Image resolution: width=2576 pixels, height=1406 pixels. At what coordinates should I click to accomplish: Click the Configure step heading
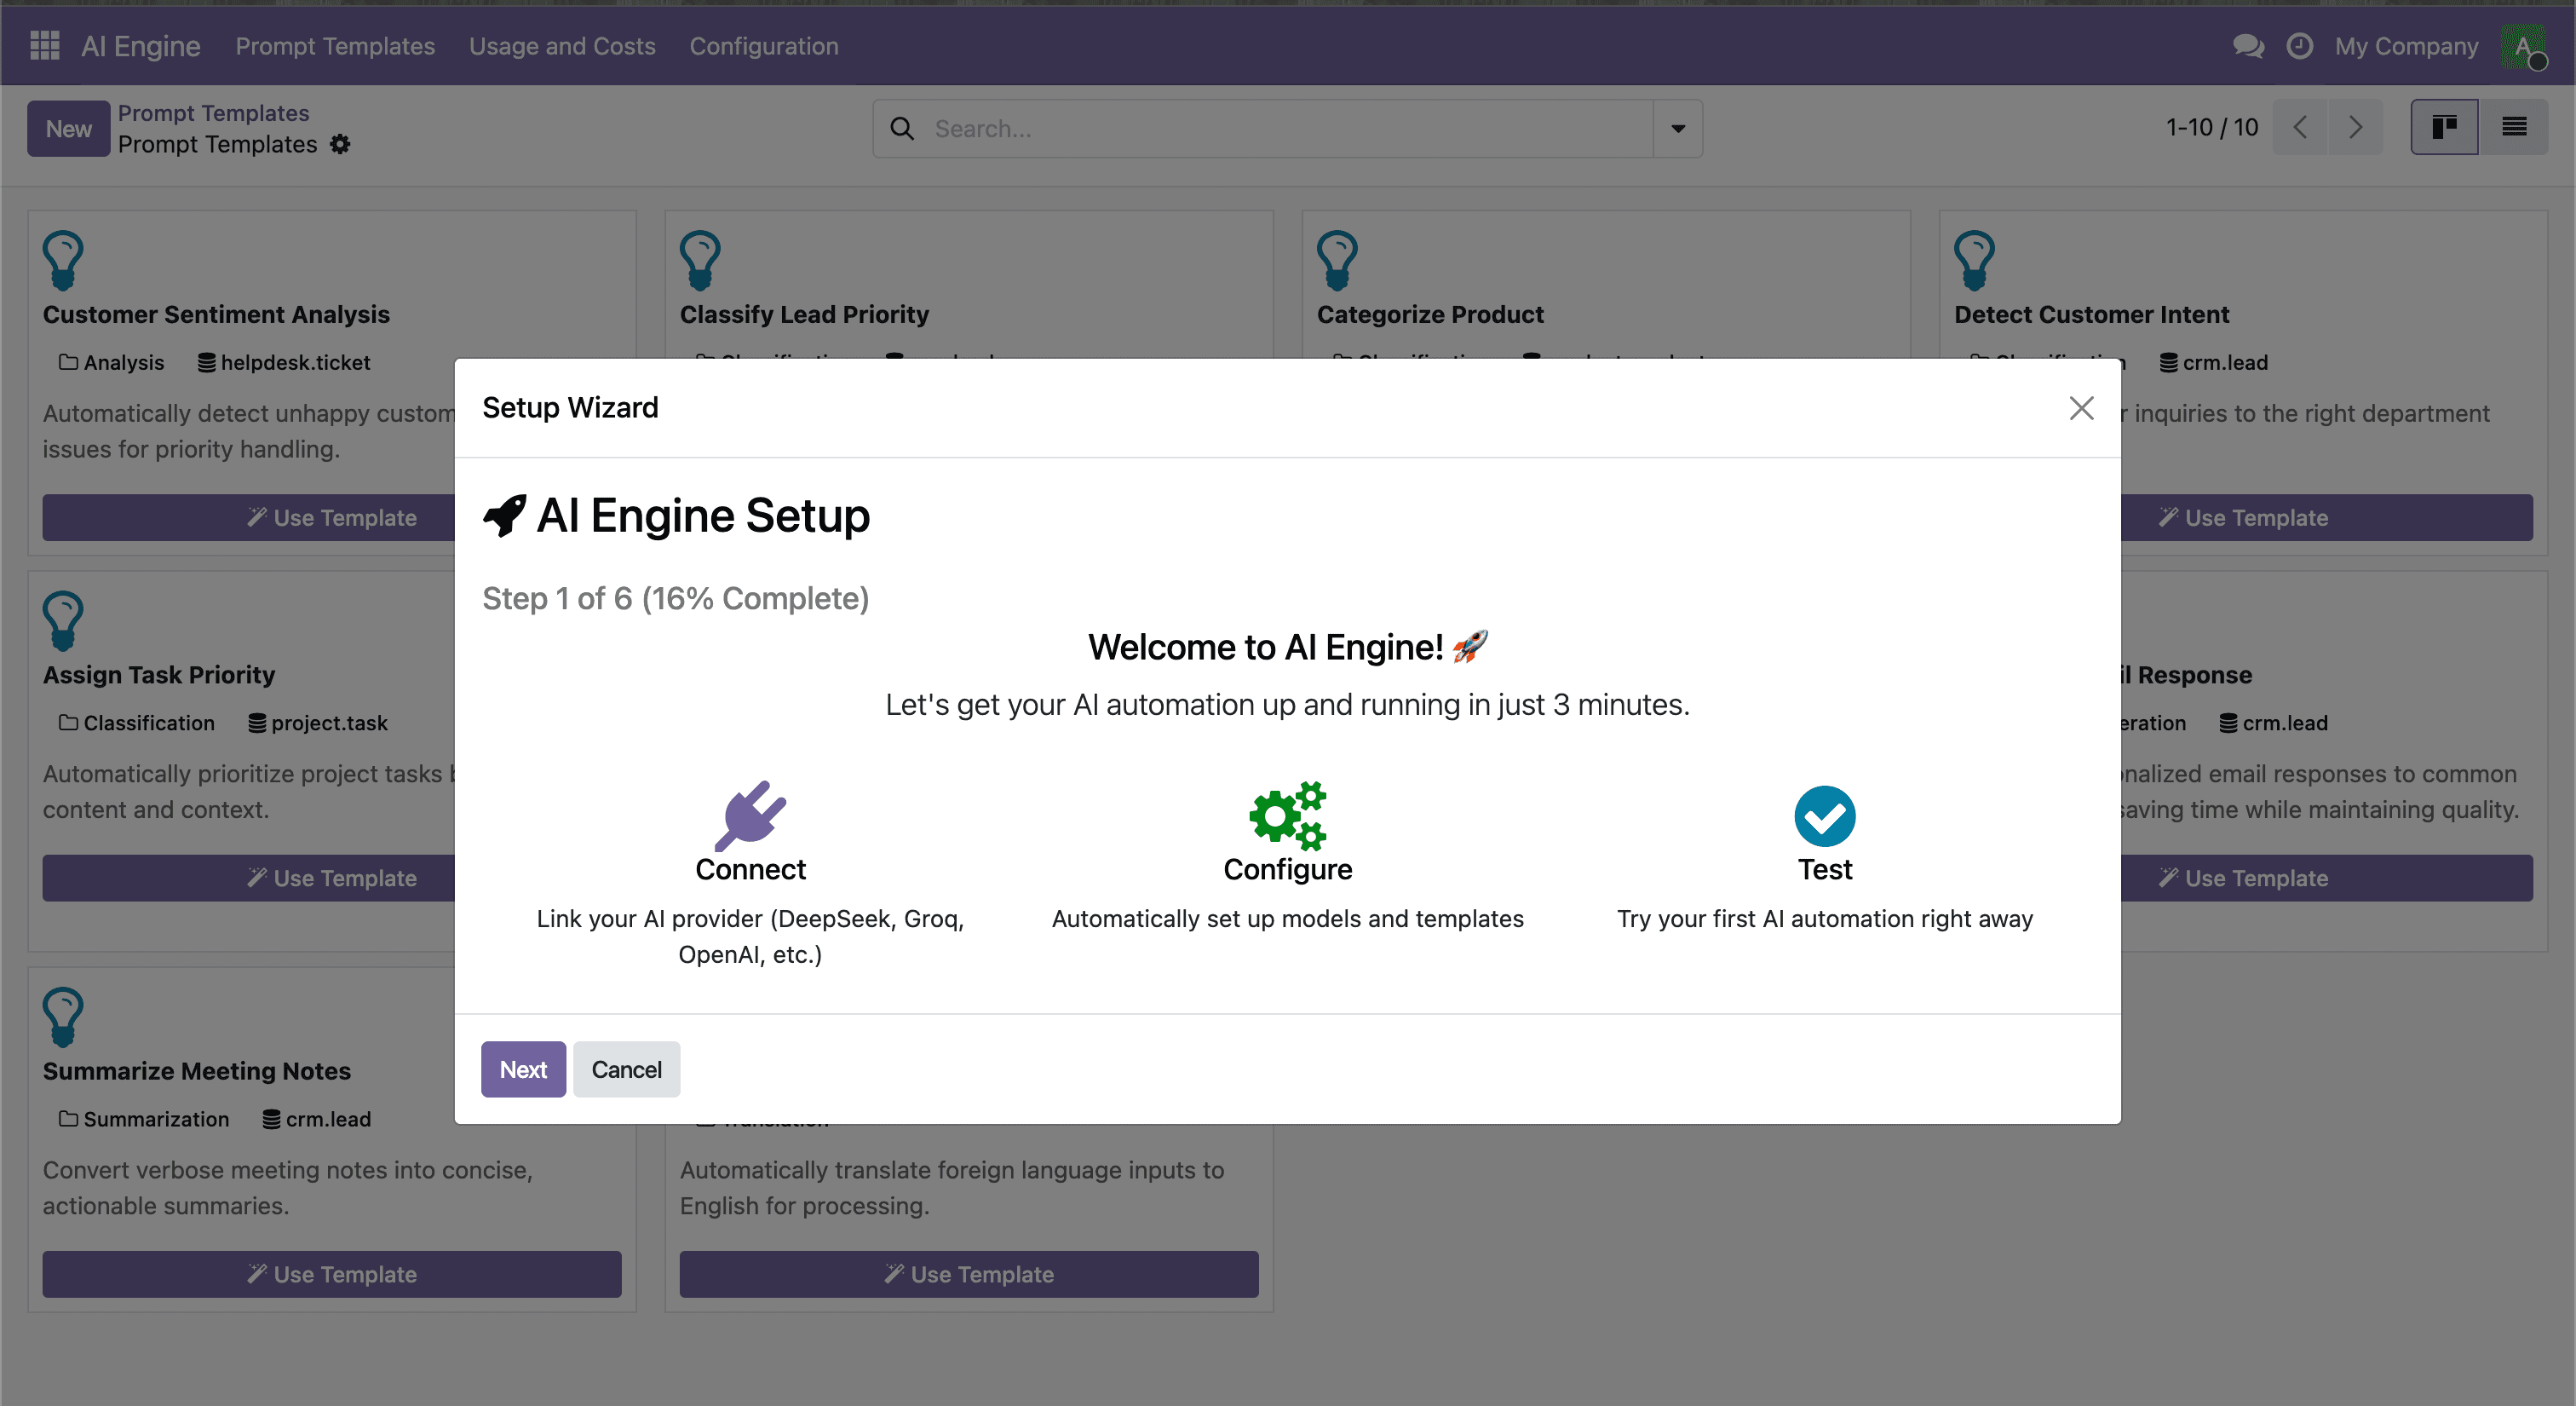point(1288,869)
